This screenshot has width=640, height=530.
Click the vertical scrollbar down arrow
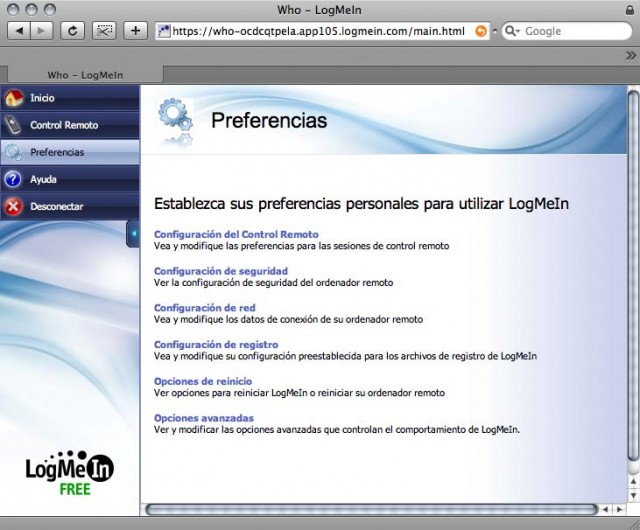click(x=633, y=496)
